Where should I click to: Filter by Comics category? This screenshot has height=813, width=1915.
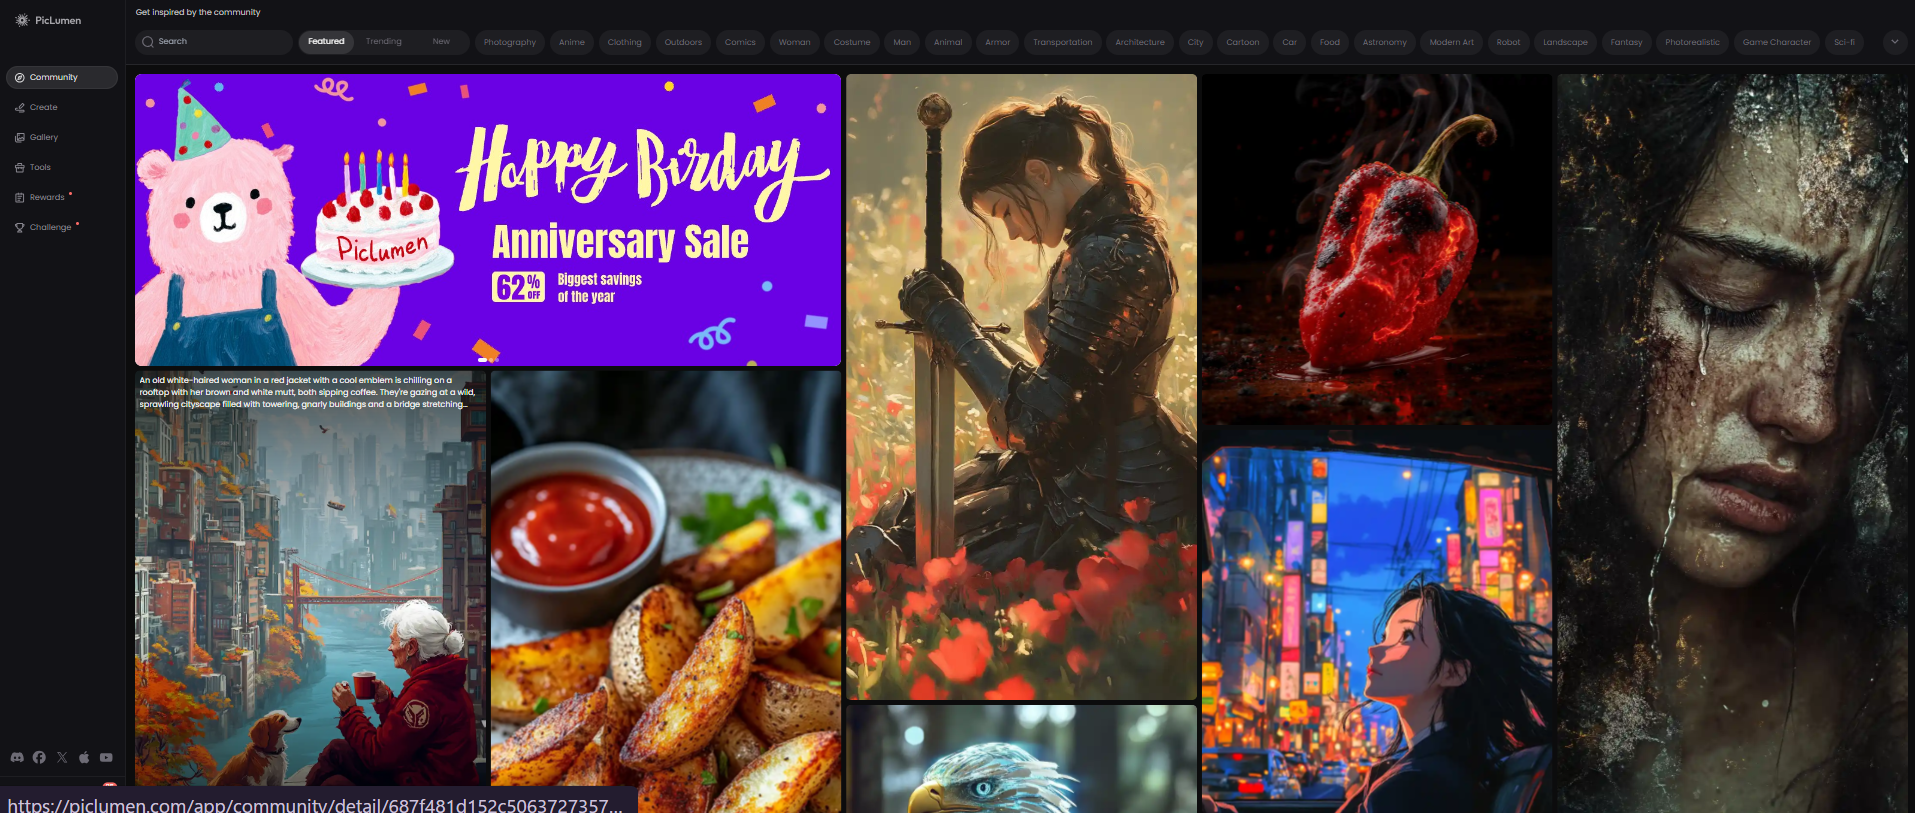click(740, 42)
